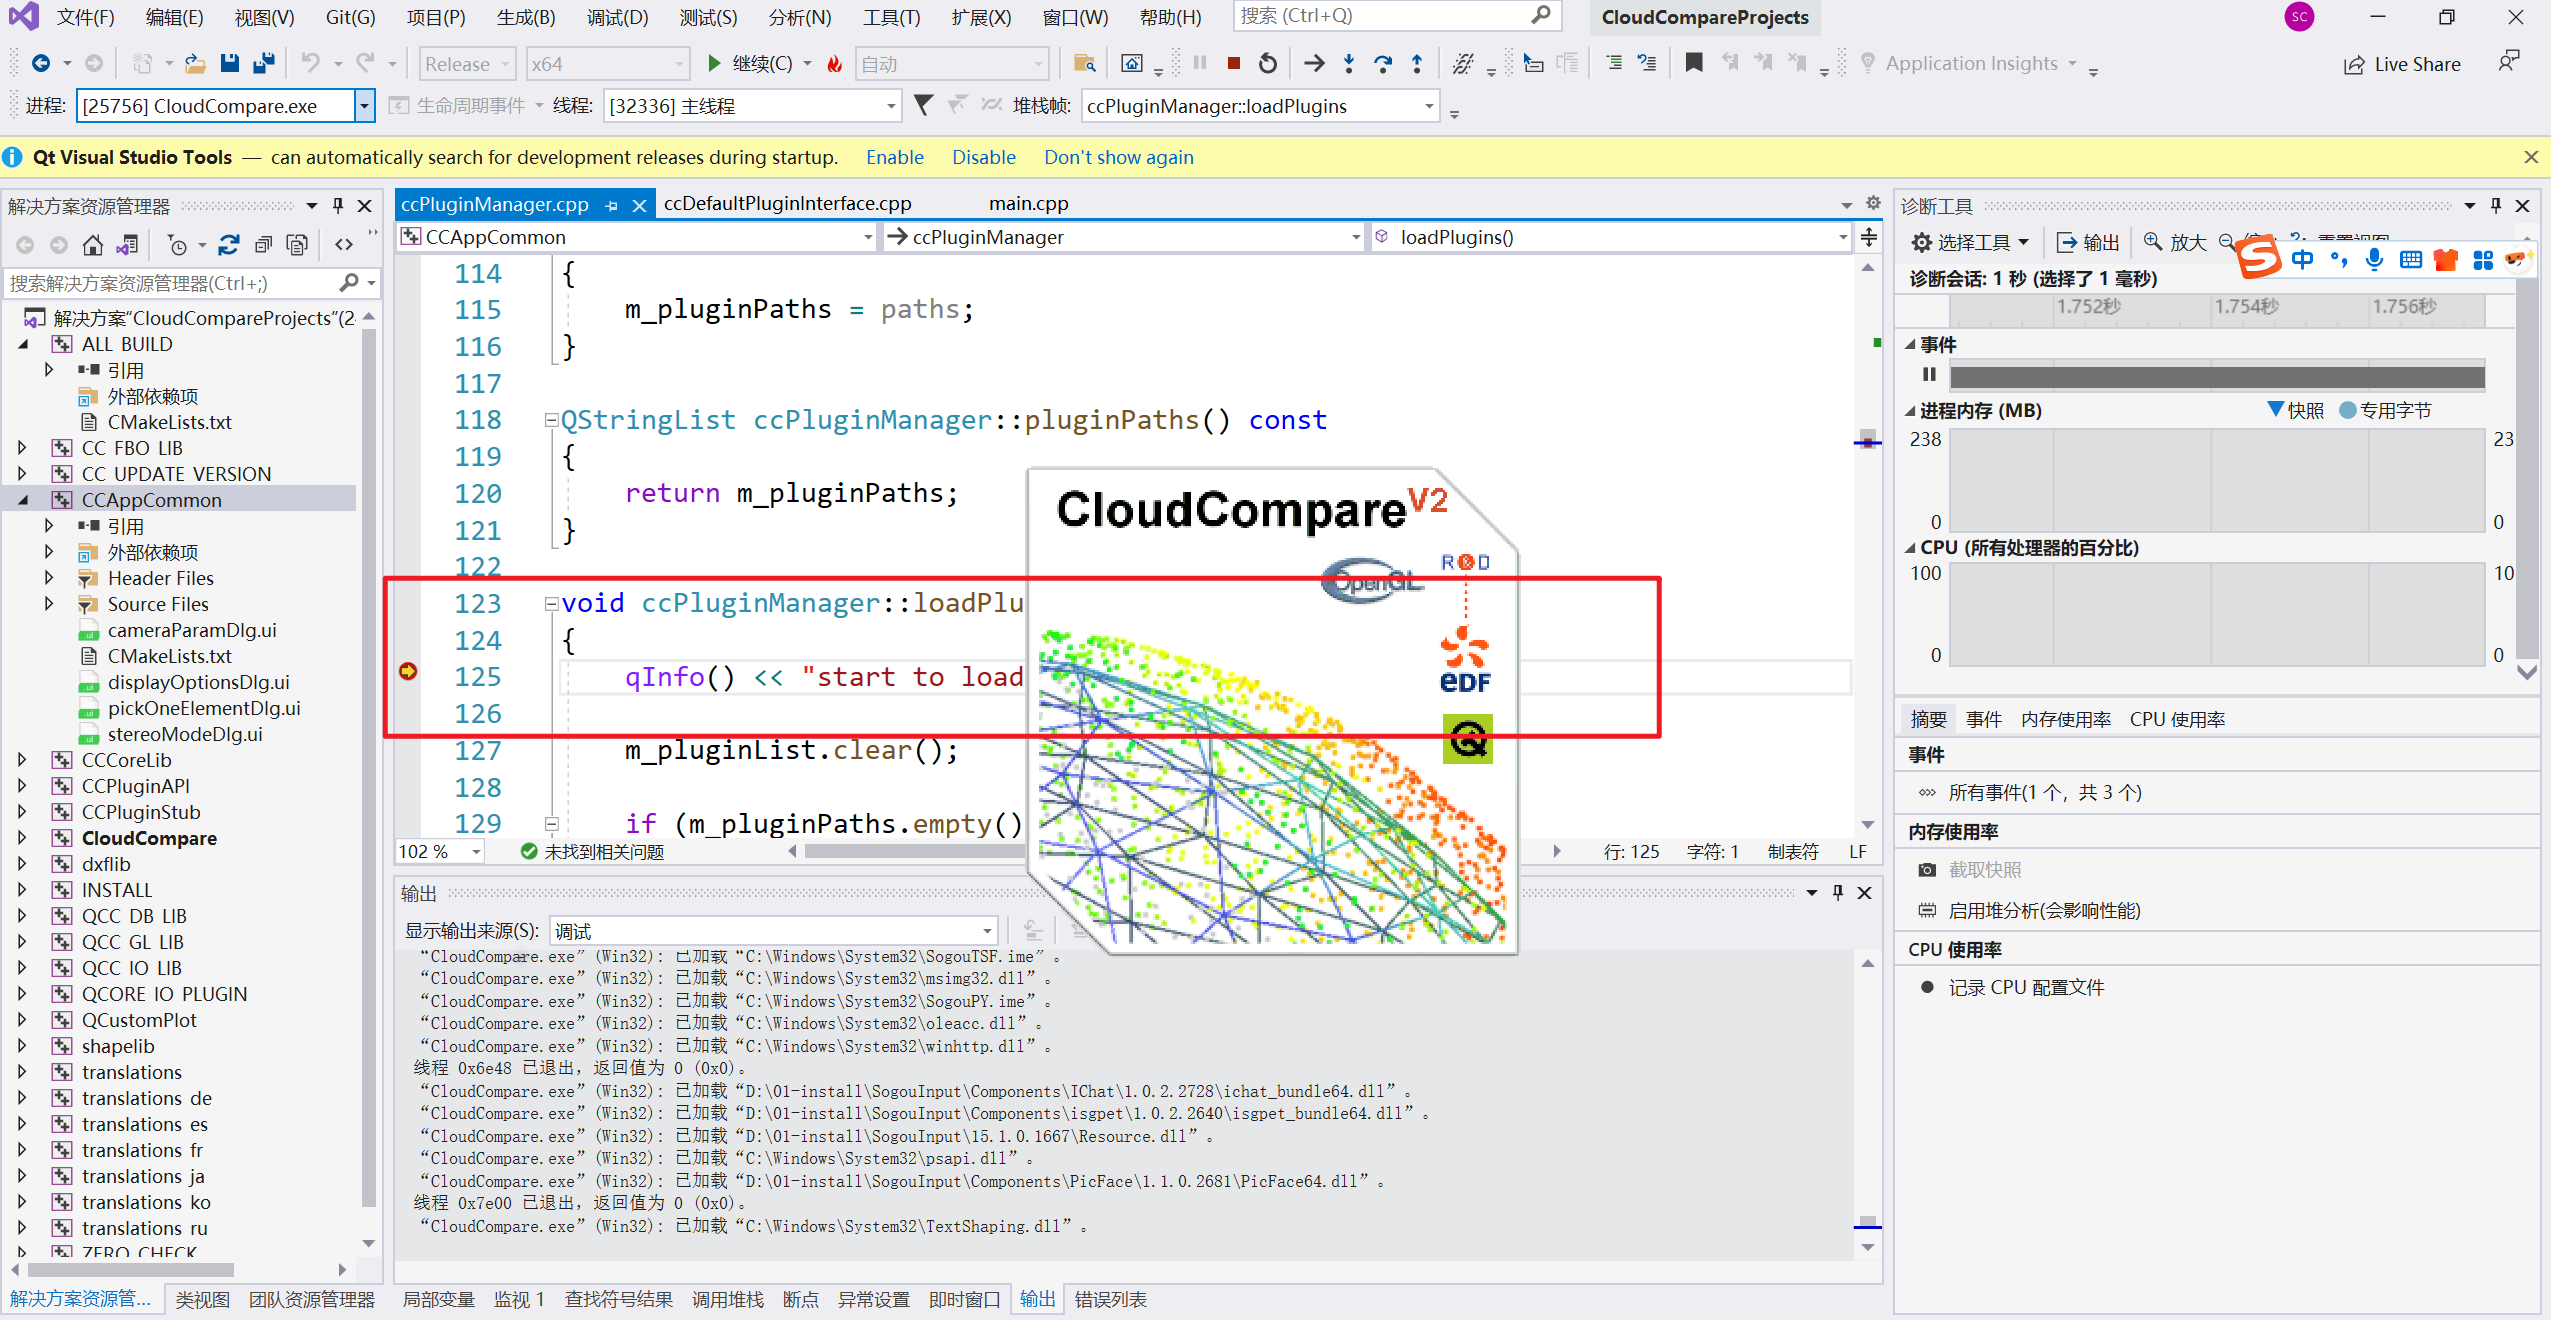Focus the Solution Explorer search box
The image size is (2551, 1320).
click(x=172, y=283)
